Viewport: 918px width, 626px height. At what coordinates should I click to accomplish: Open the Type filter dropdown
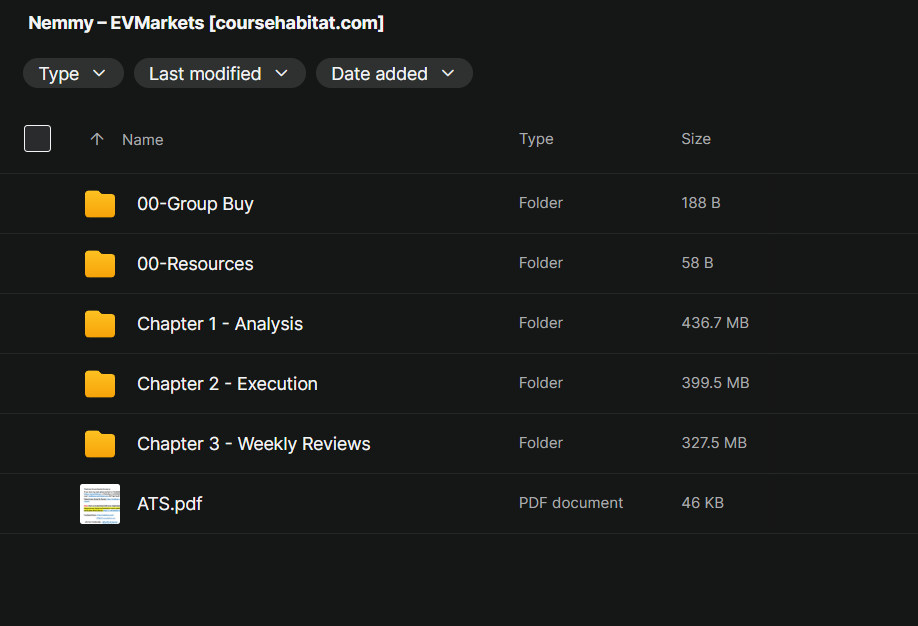click(73, 73)
